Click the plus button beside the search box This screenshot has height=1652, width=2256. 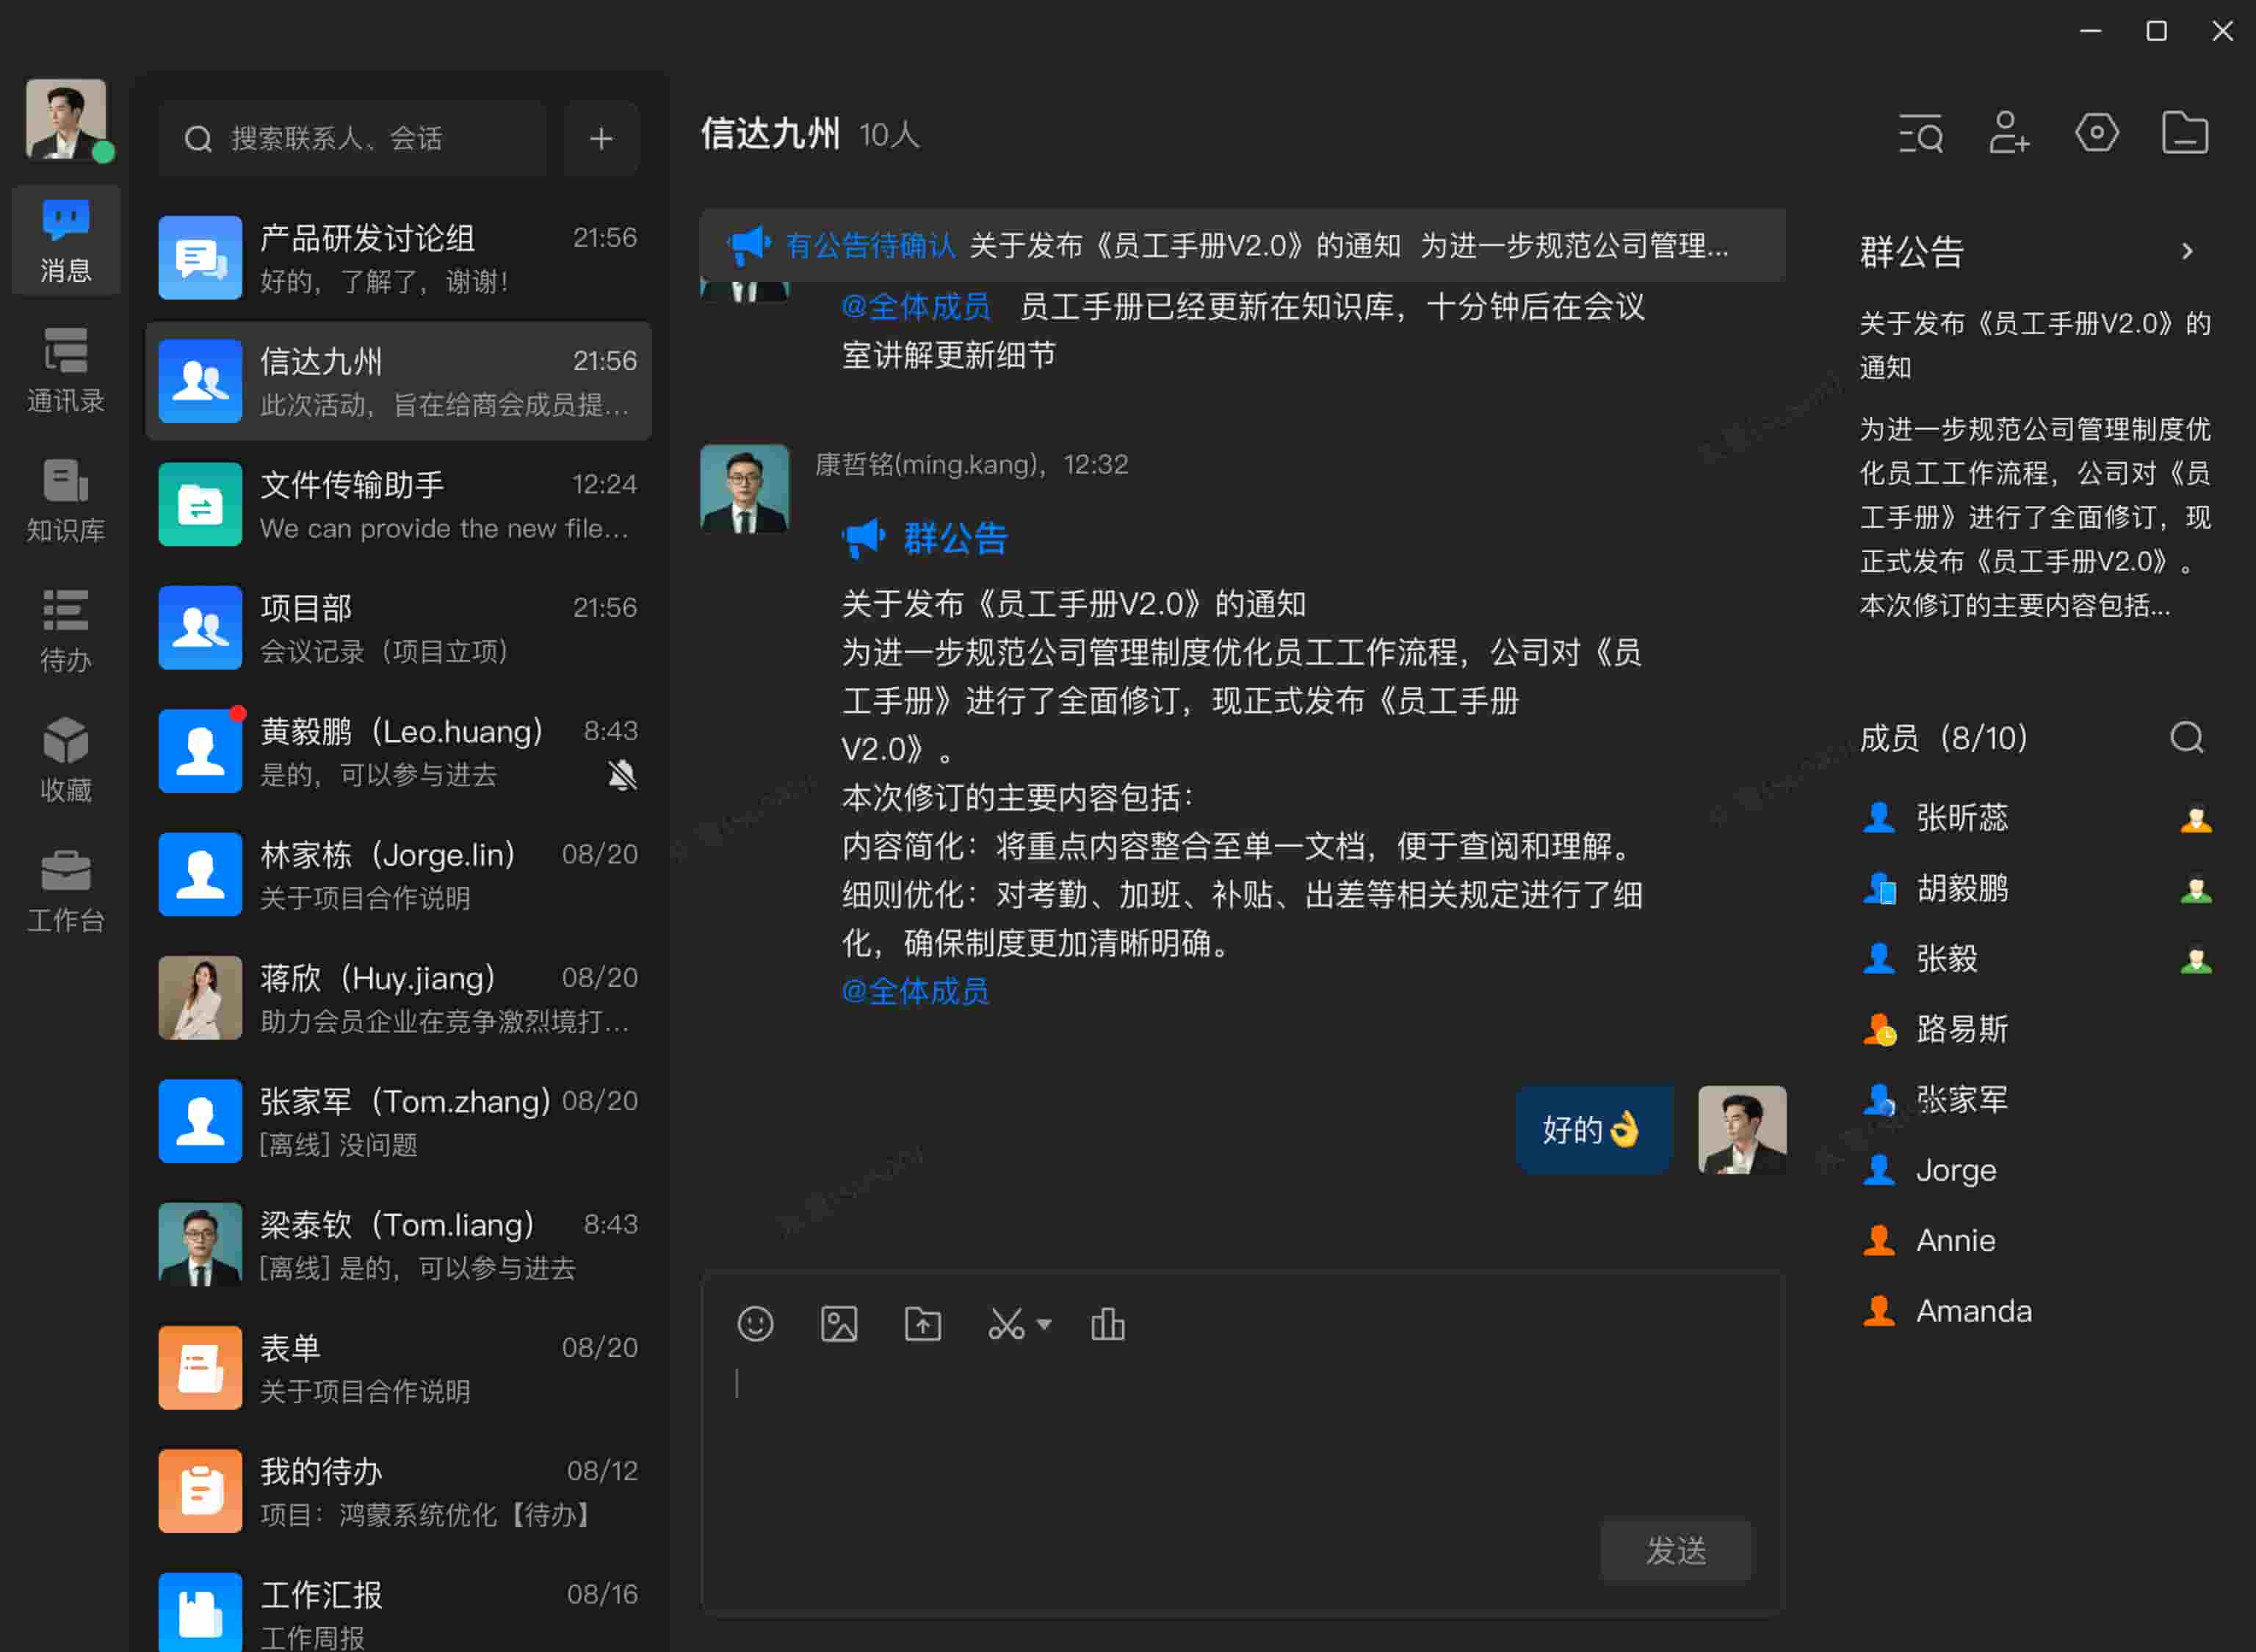[x=601, y=139]
